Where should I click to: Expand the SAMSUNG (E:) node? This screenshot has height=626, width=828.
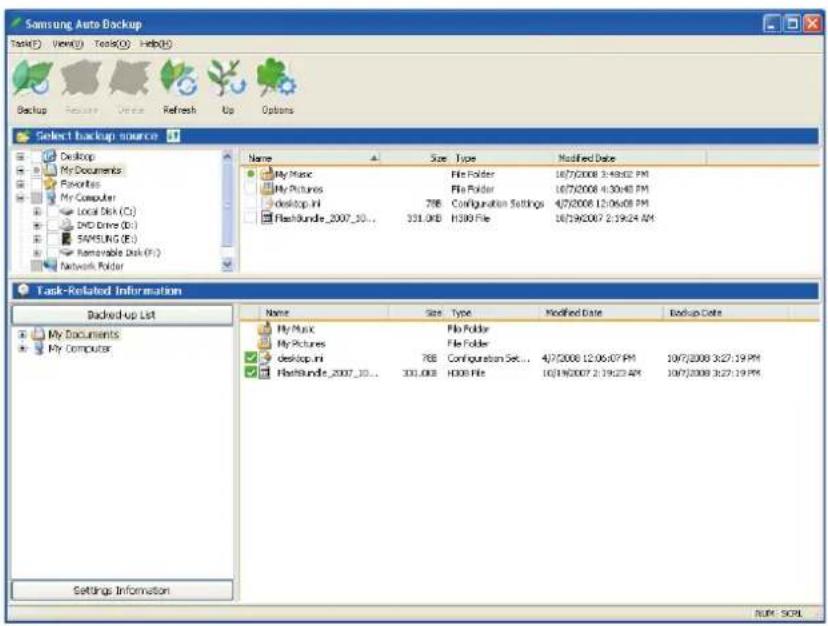37,239
